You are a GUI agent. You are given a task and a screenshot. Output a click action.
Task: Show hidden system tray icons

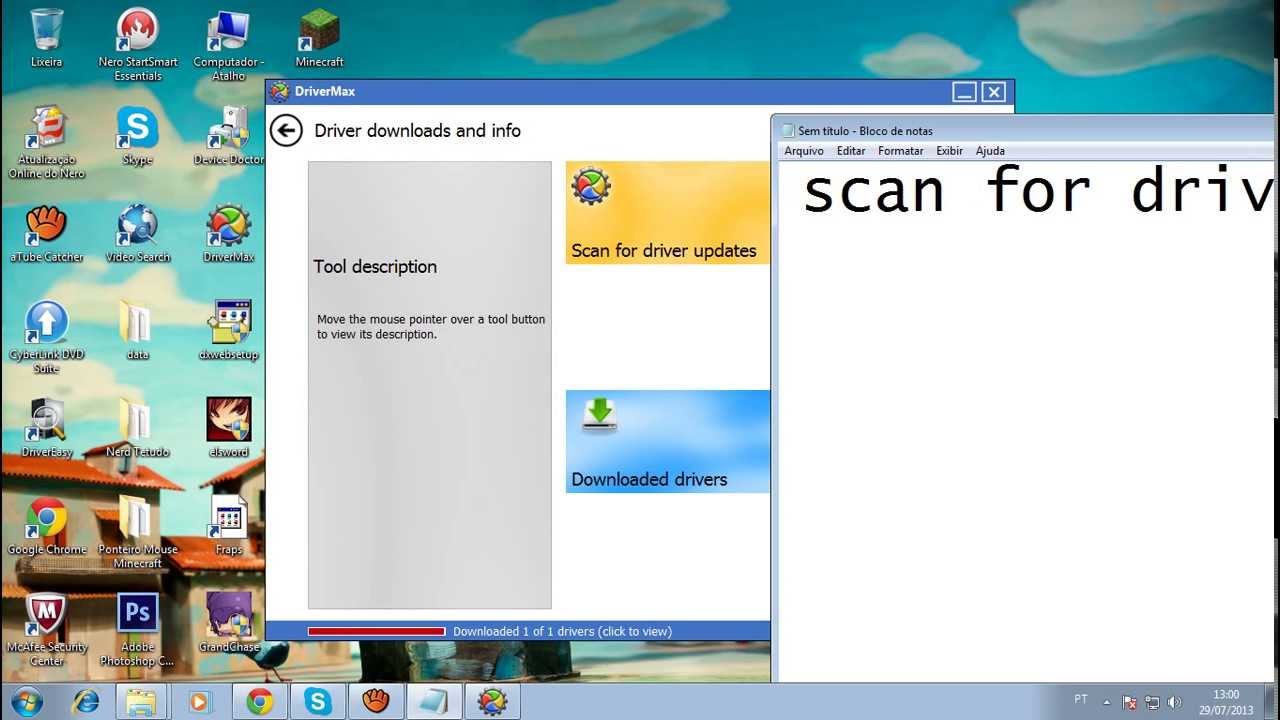pyautogui.click(x=1106, y=702)
